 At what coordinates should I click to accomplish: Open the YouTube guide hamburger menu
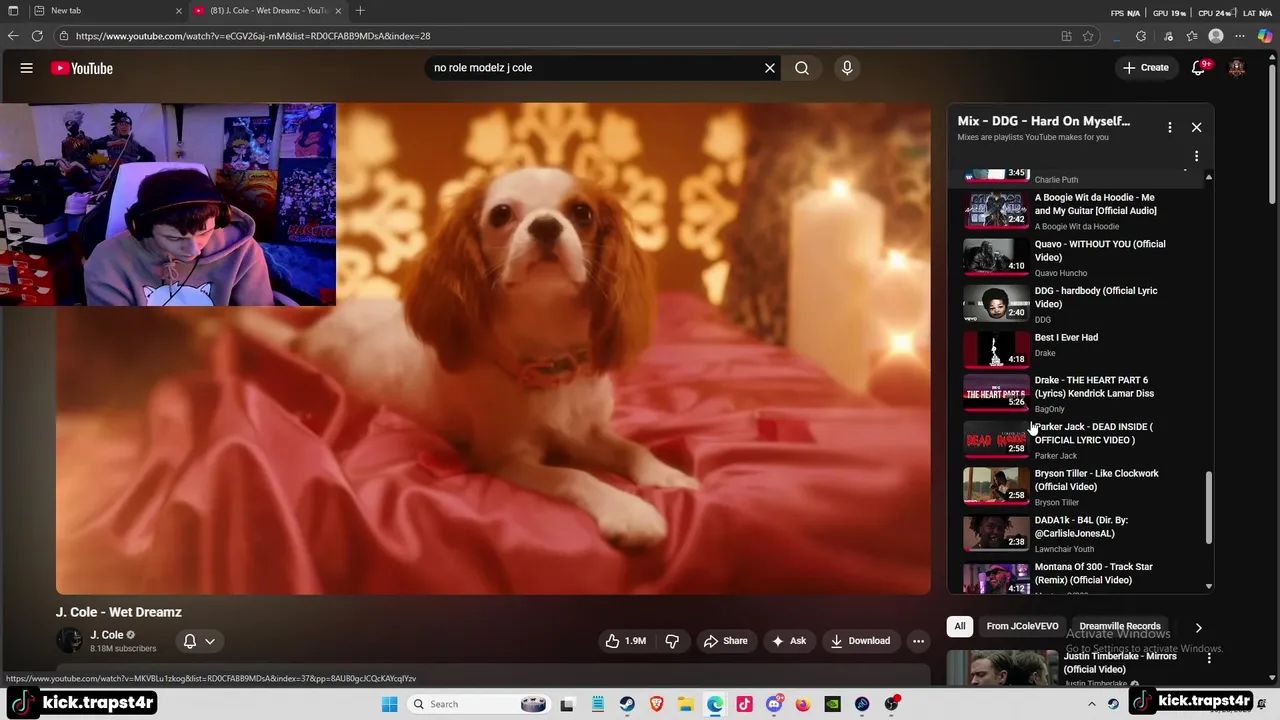click(27, 68)
